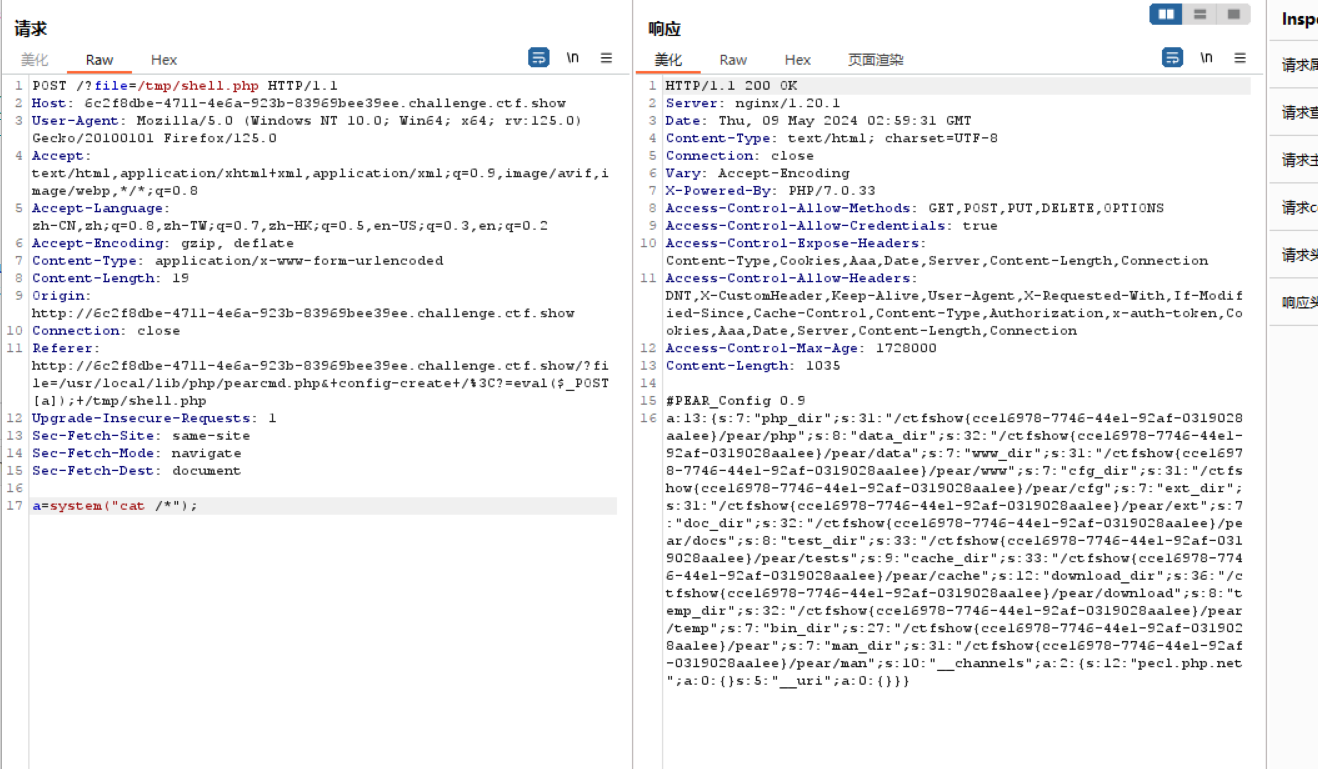
Task: Click the request Content-Type x-www-form-urlencoded line
Action: click(237, 261)
